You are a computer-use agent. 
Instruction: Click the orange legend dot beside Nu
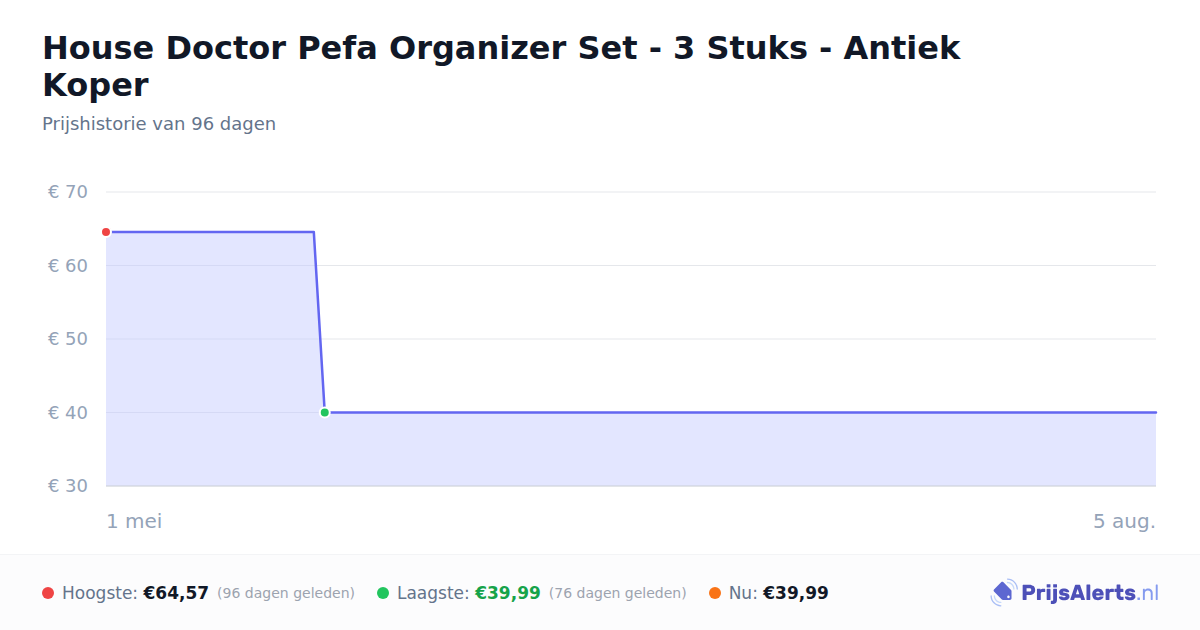(715, 593)
